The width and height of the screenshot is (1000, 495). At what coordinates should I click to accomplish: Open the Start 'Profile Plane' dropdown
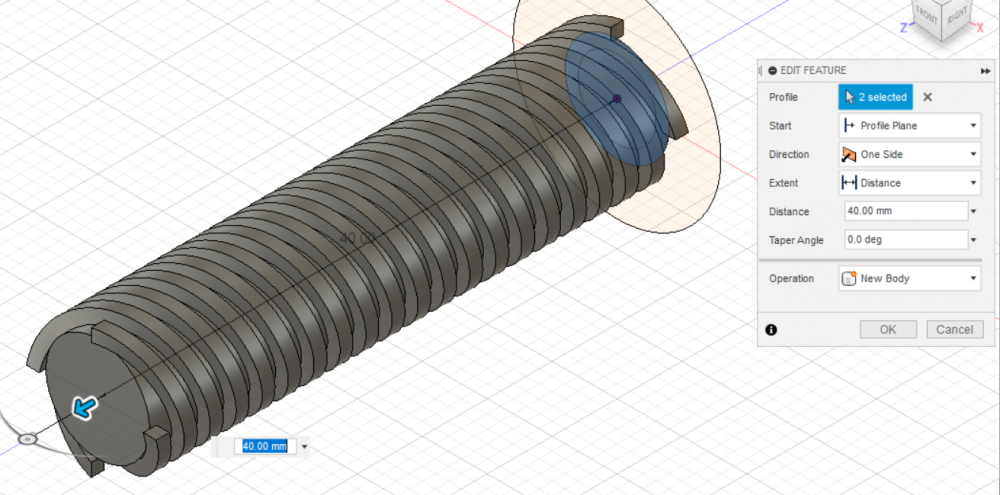[x=909, y=126]
